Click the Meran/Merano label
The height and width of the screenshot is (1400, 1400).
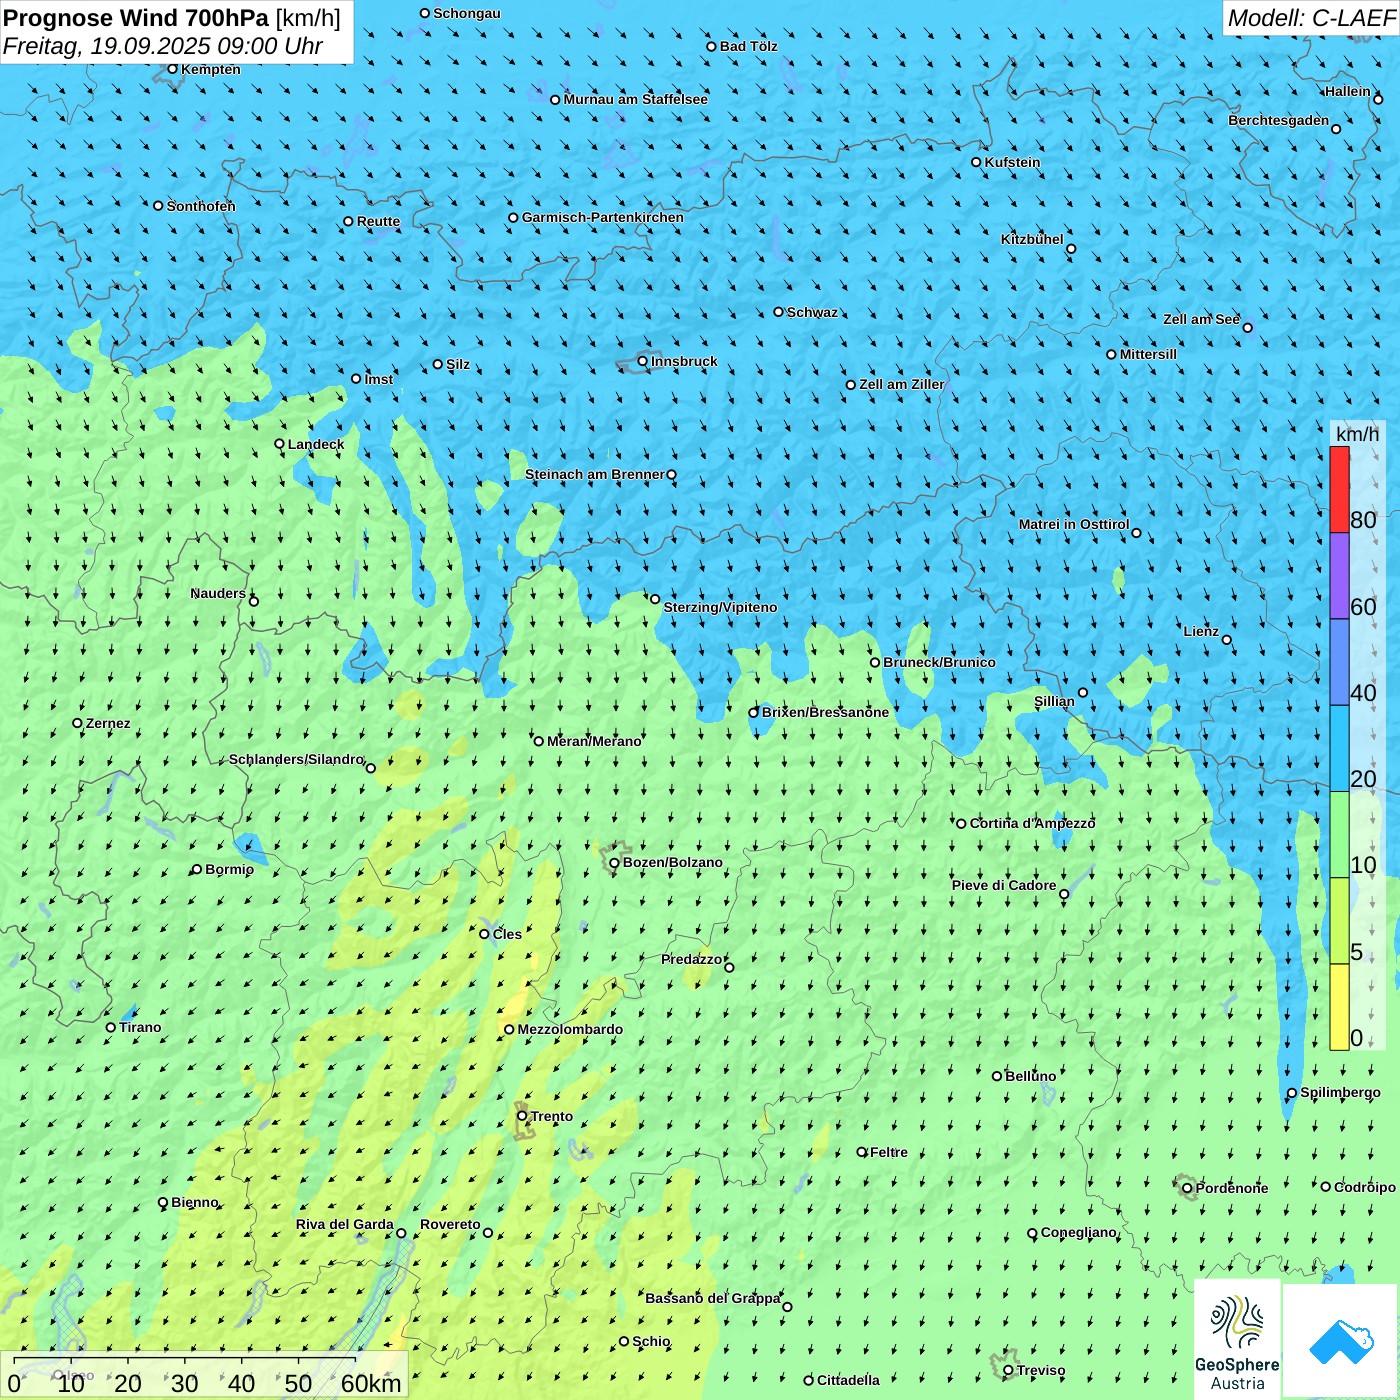click(594, 741)
